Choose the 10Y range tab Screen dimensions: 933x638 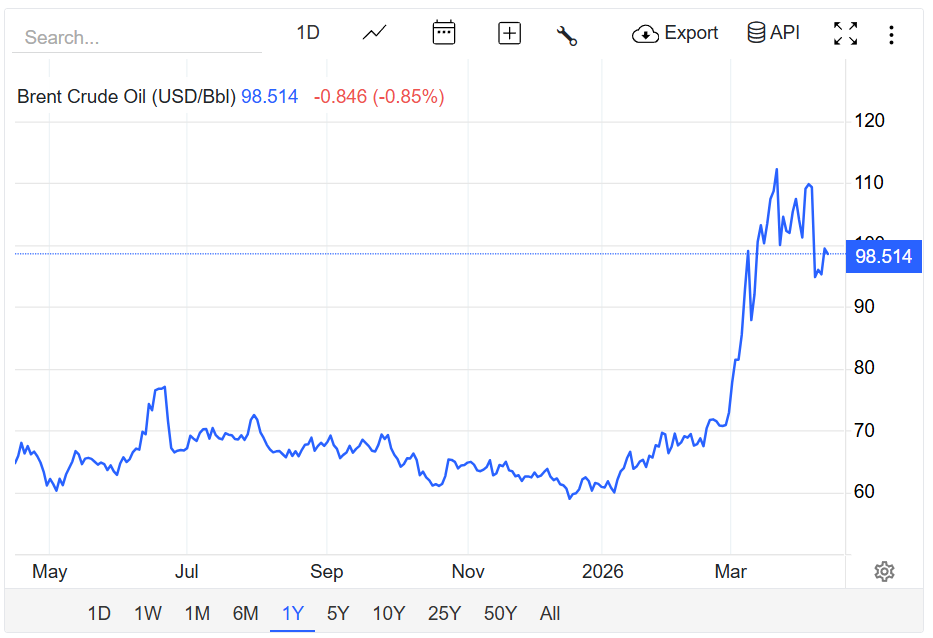click(x=388, y=613)
